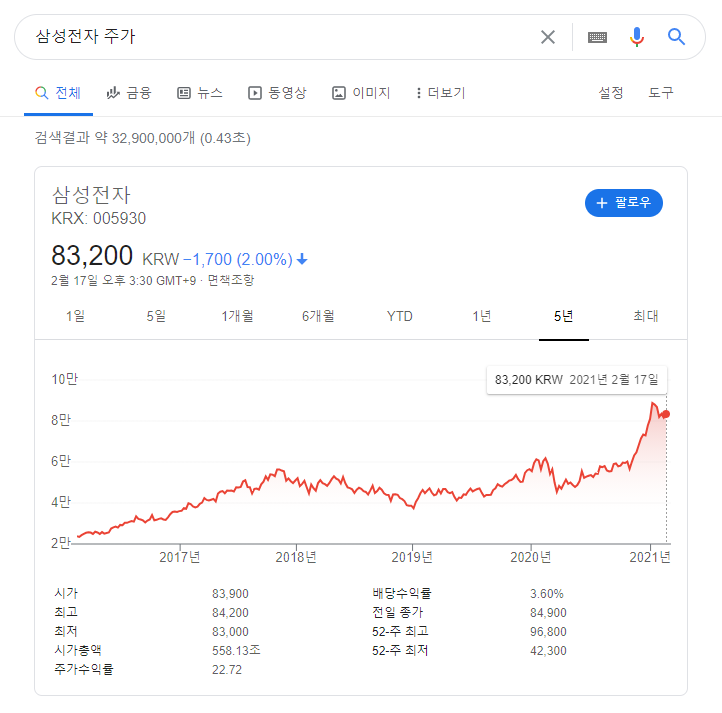Select the YTD chart range

pos(400,316)
